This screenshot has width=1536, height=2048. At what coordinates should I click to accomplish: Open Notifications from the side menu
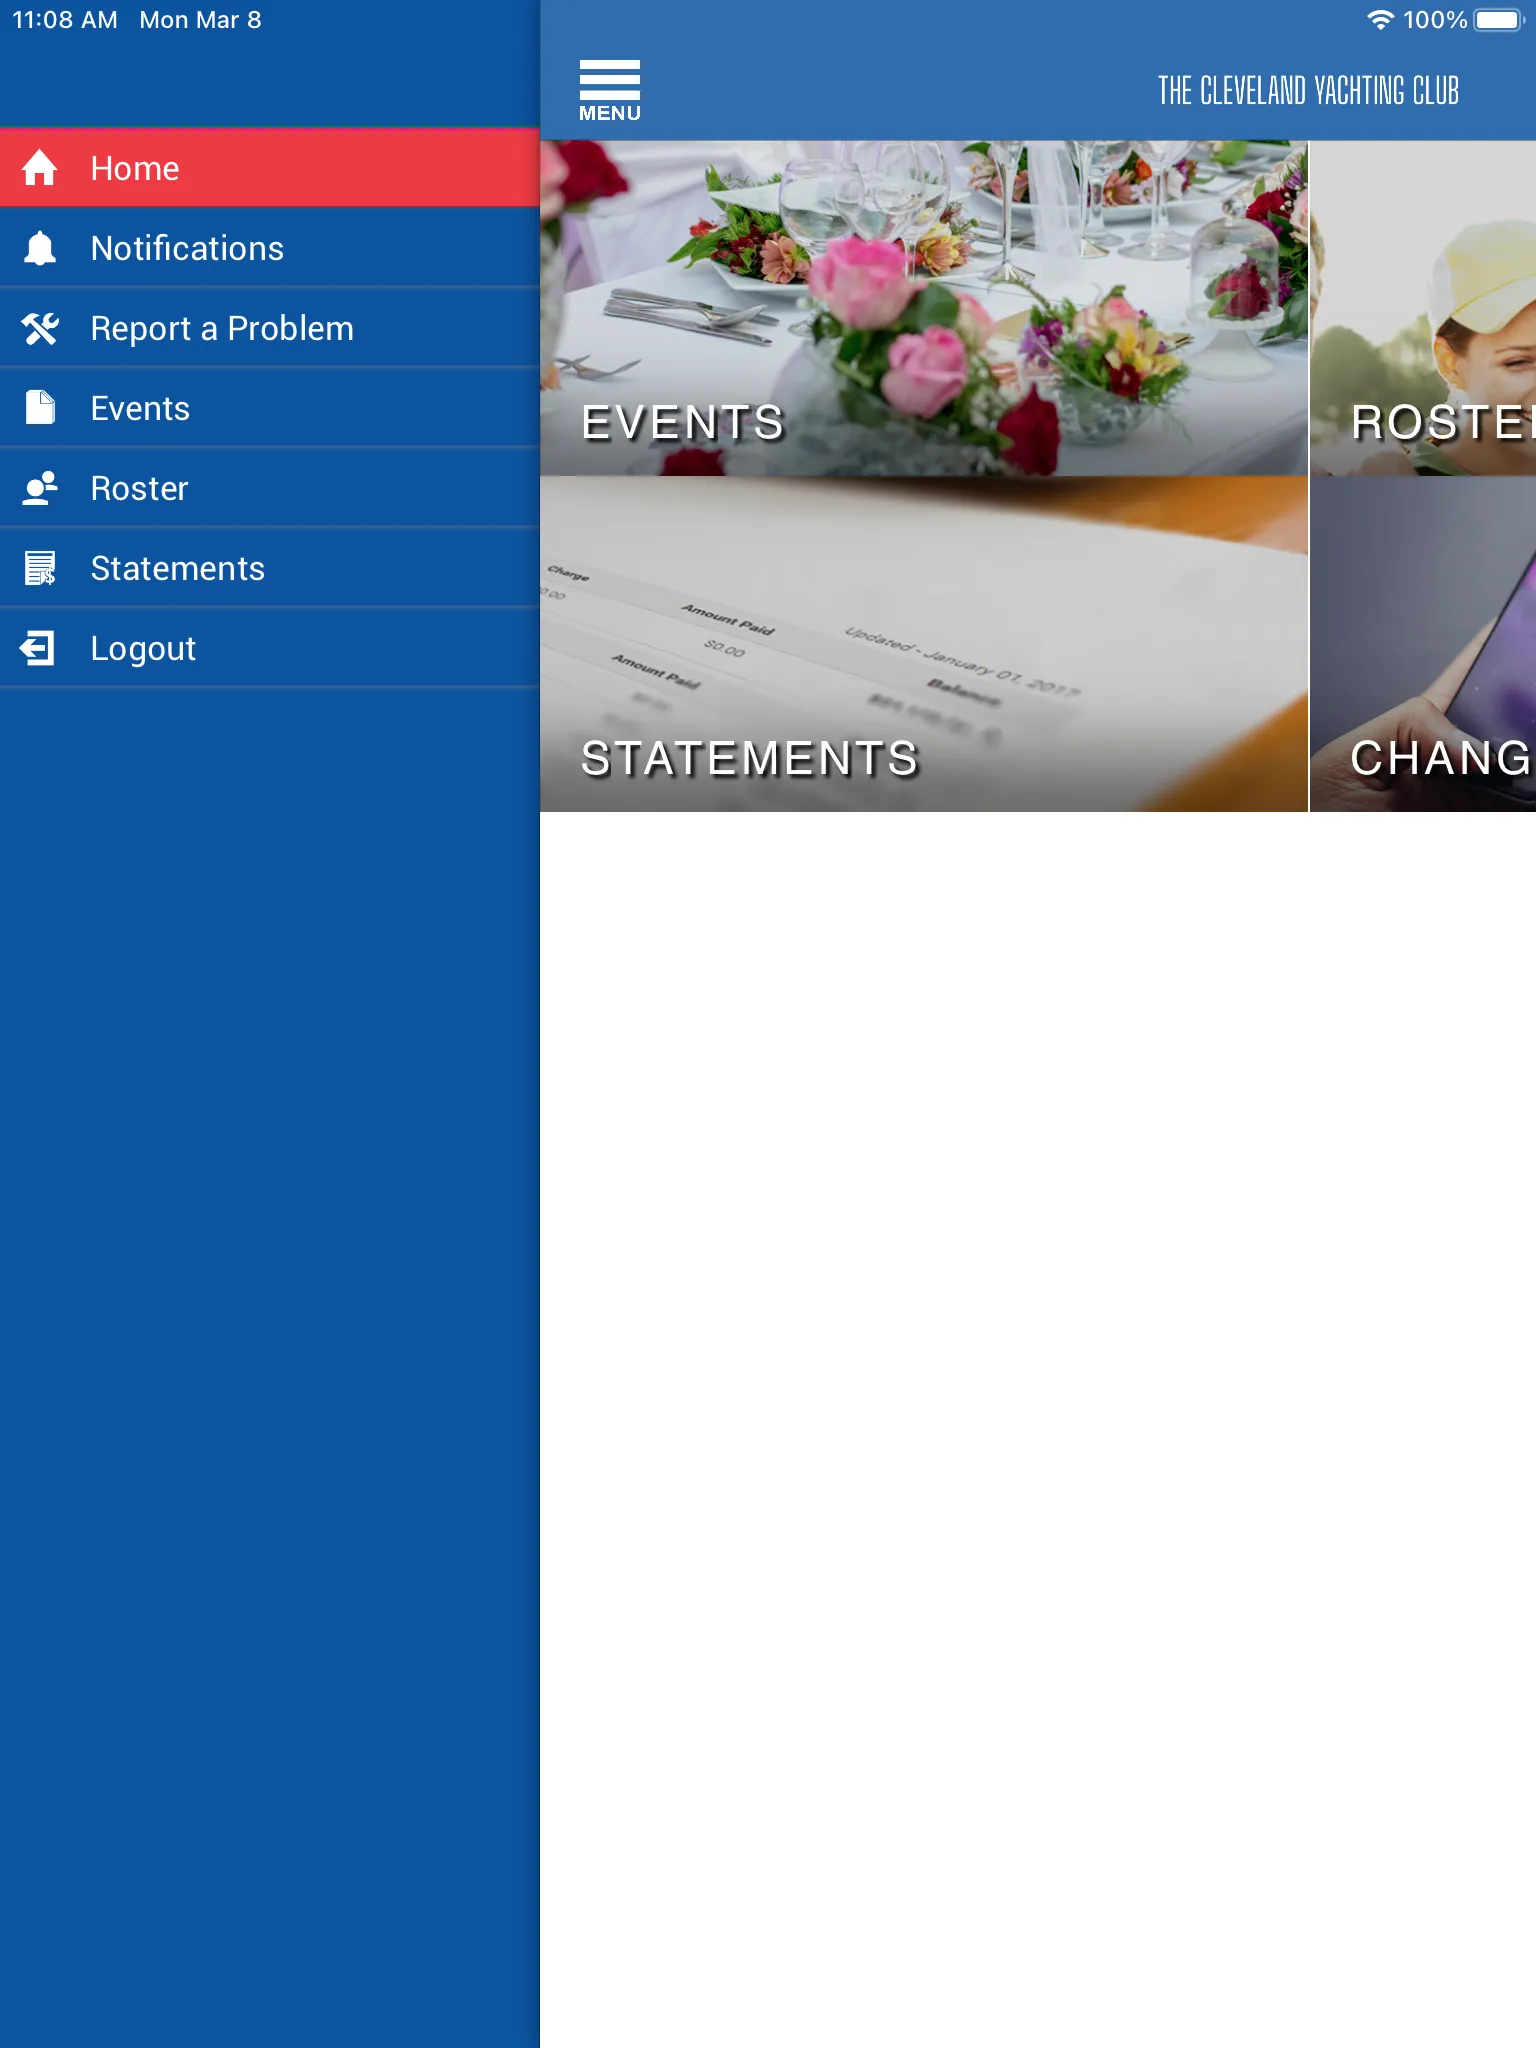coord(270,248)
